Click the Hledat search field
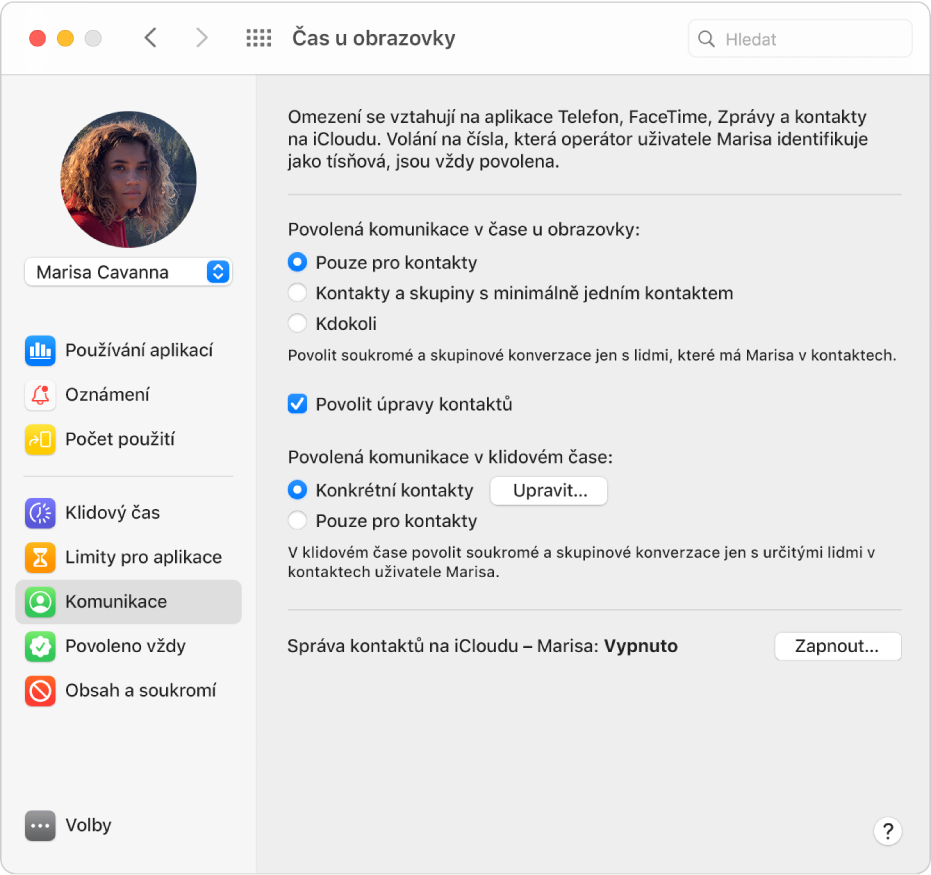This screenshot has width=931, height=875. pos(799,38)
